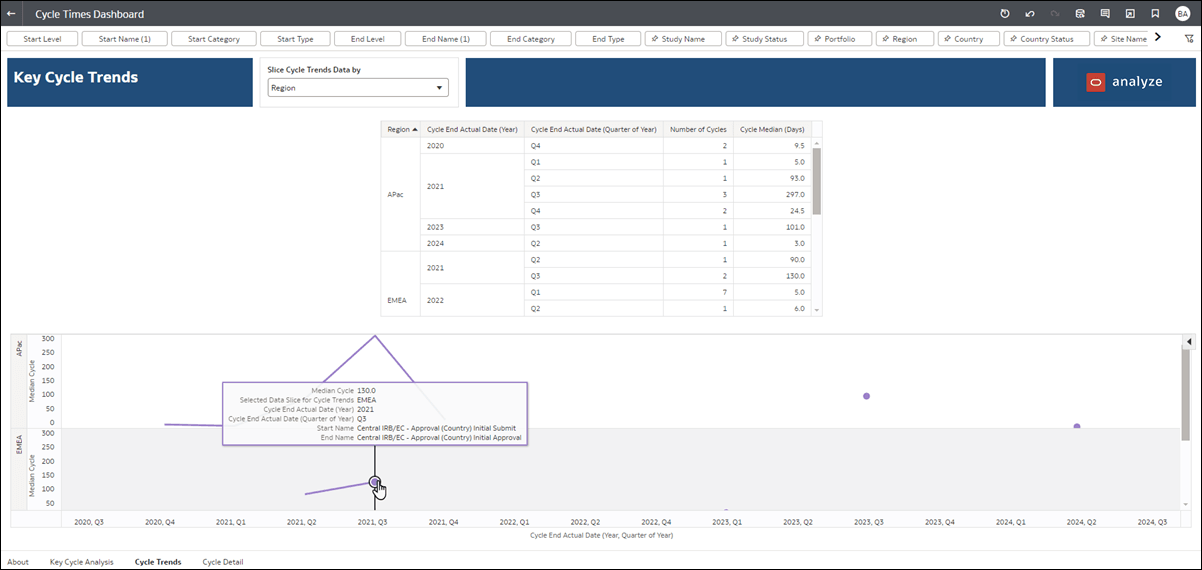Click pin icon on Country Status filter
This screenshot has height=570, width=1202.
coord(1012,39)
